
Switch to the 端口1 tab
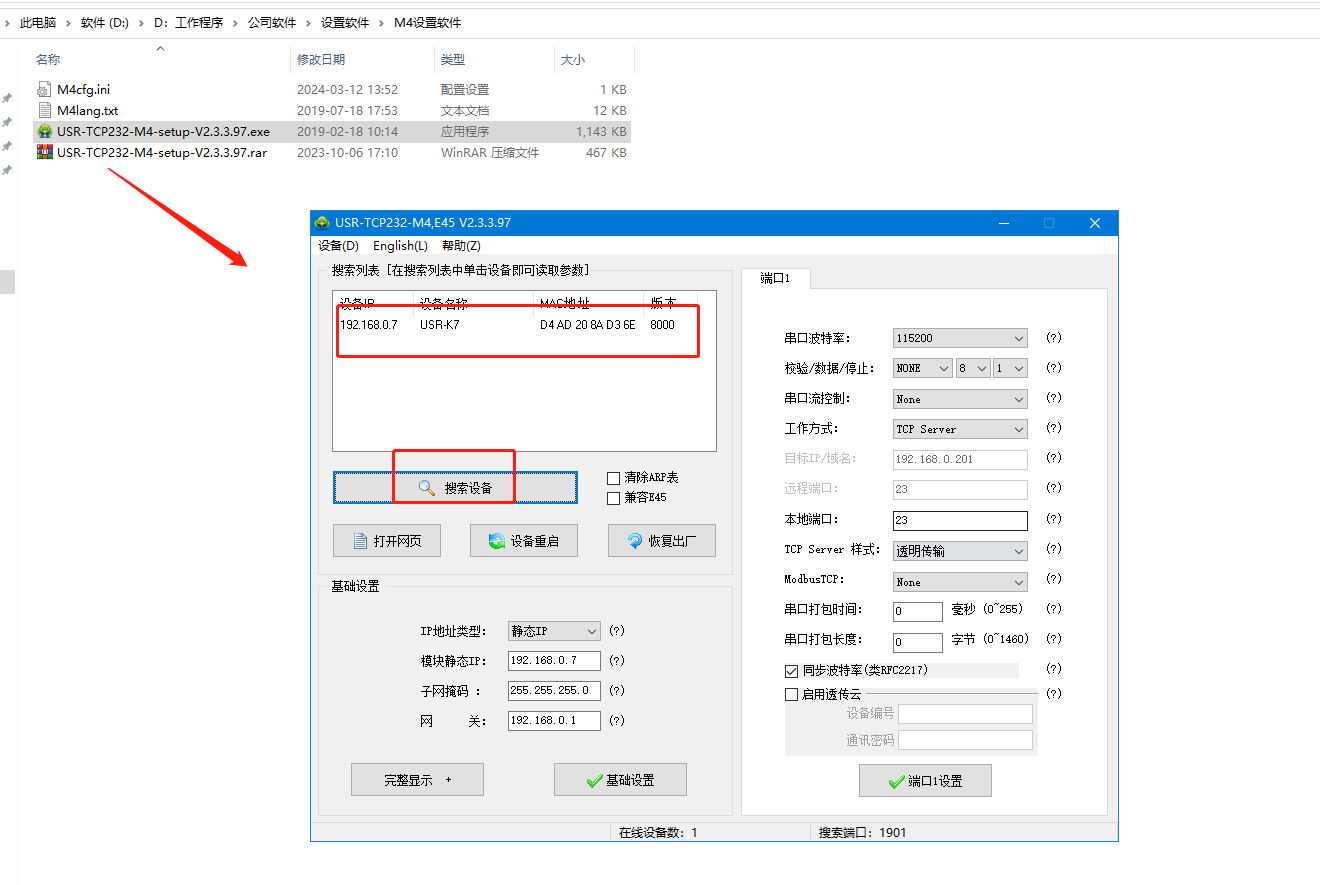775,278
